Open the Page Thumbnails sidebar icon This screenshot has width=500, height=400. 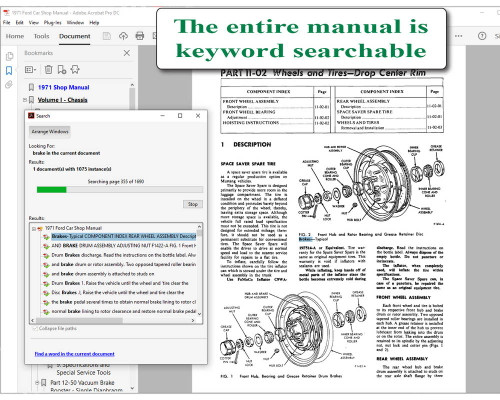pos(9,56)
